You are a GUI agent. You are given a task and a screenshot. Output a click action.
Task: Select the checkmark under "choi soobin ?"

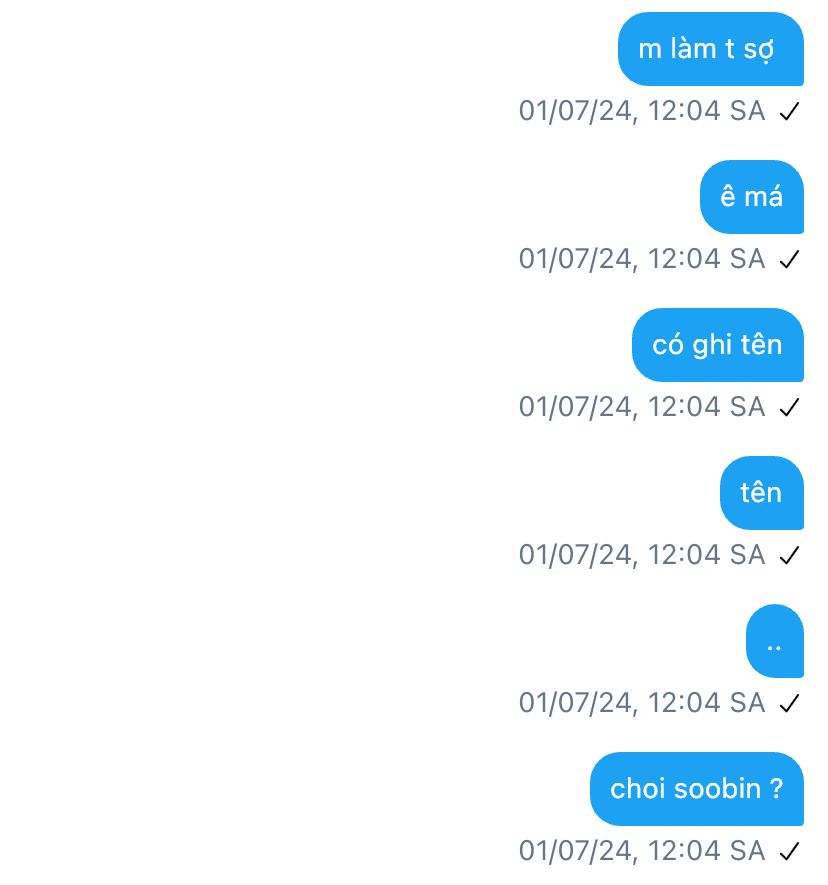tap(789, 851)
